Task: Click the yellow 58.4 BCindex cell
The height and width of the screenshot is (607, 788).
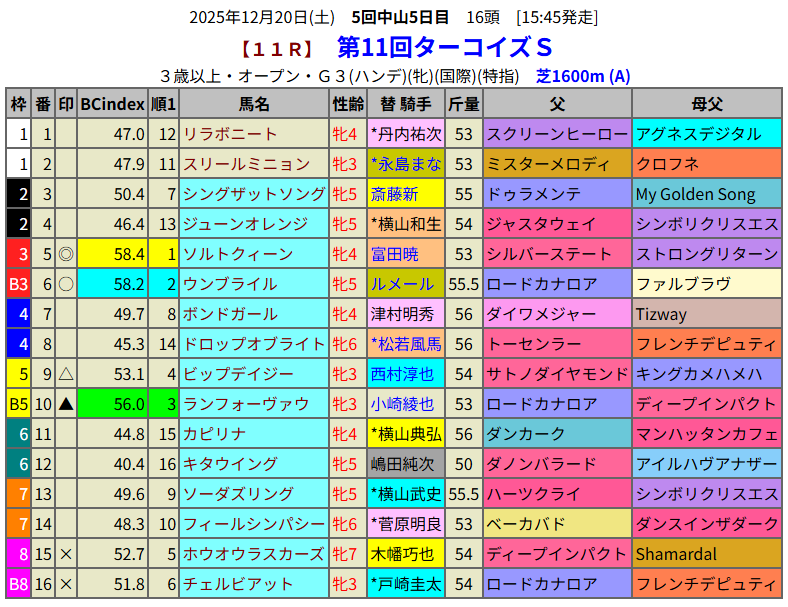Action: (113, 254)
